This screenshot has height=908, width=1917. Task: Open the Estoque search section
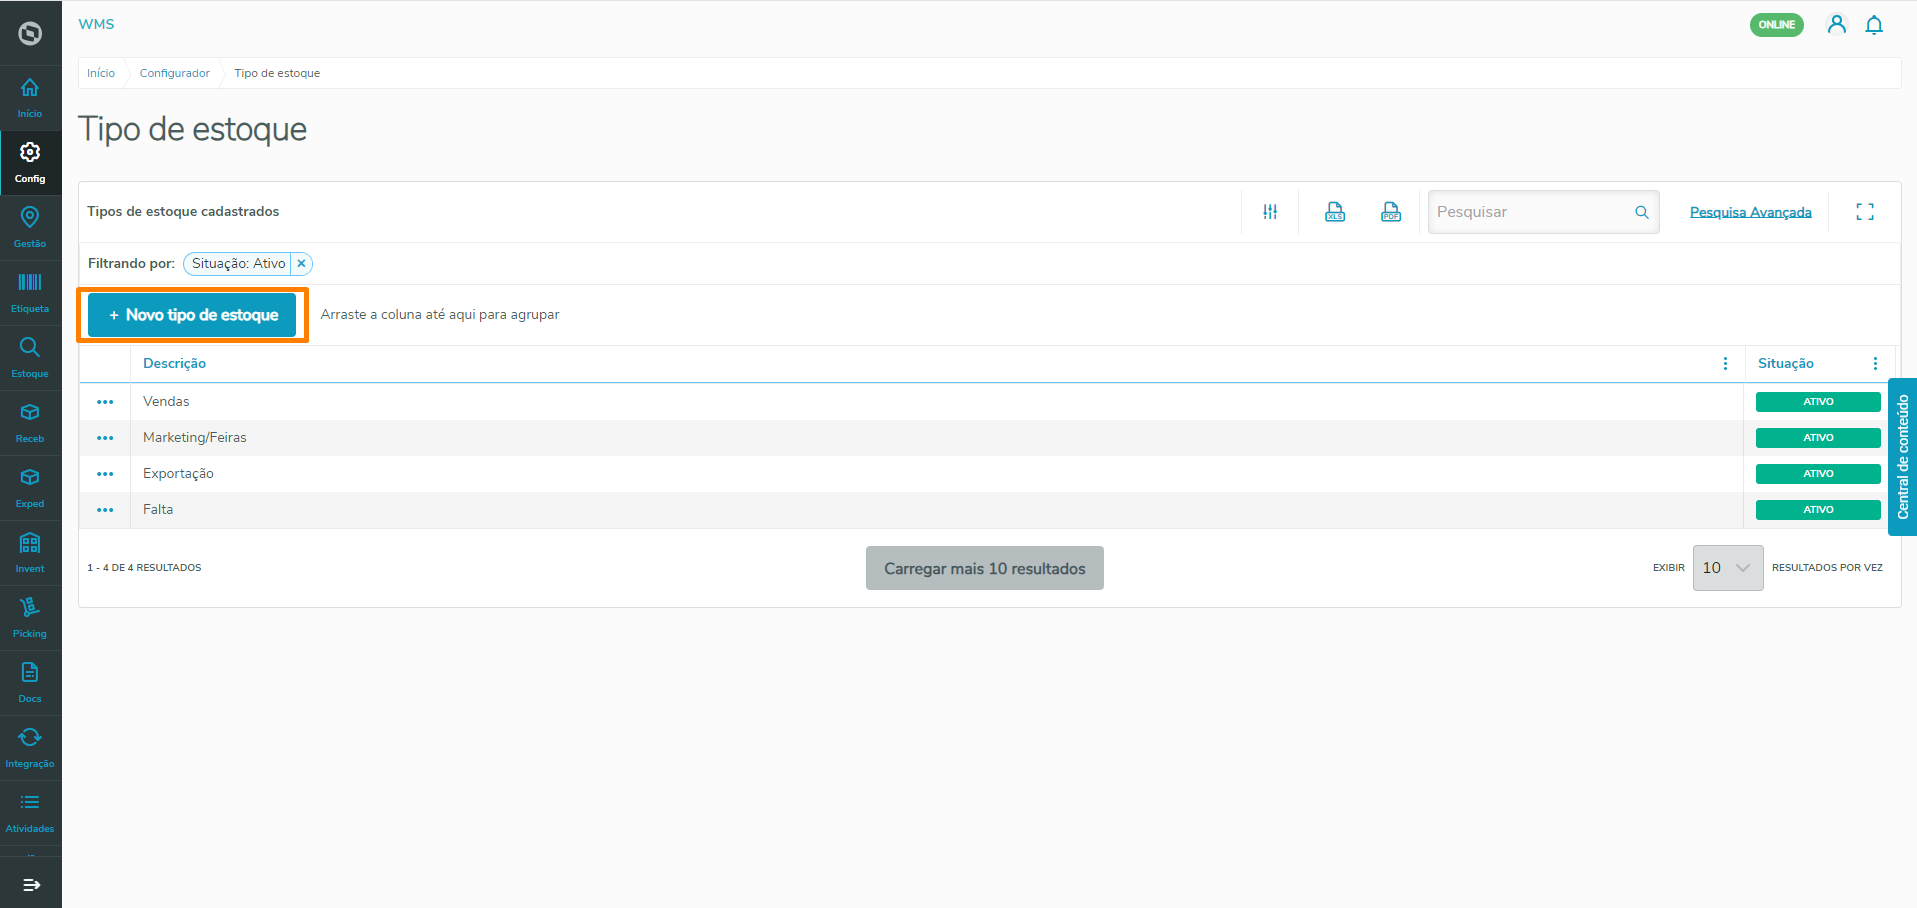pyautogui.click(x=30, y=358)
